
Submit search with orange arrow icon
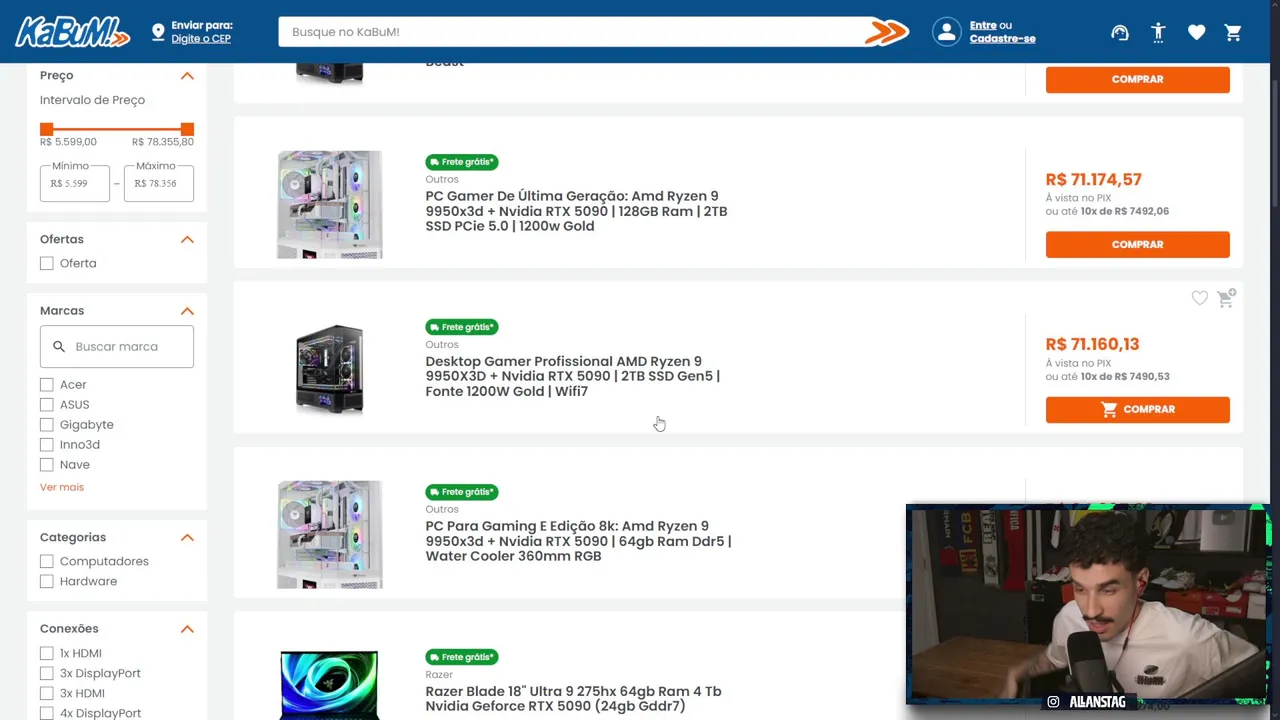(x=886, y=32)
